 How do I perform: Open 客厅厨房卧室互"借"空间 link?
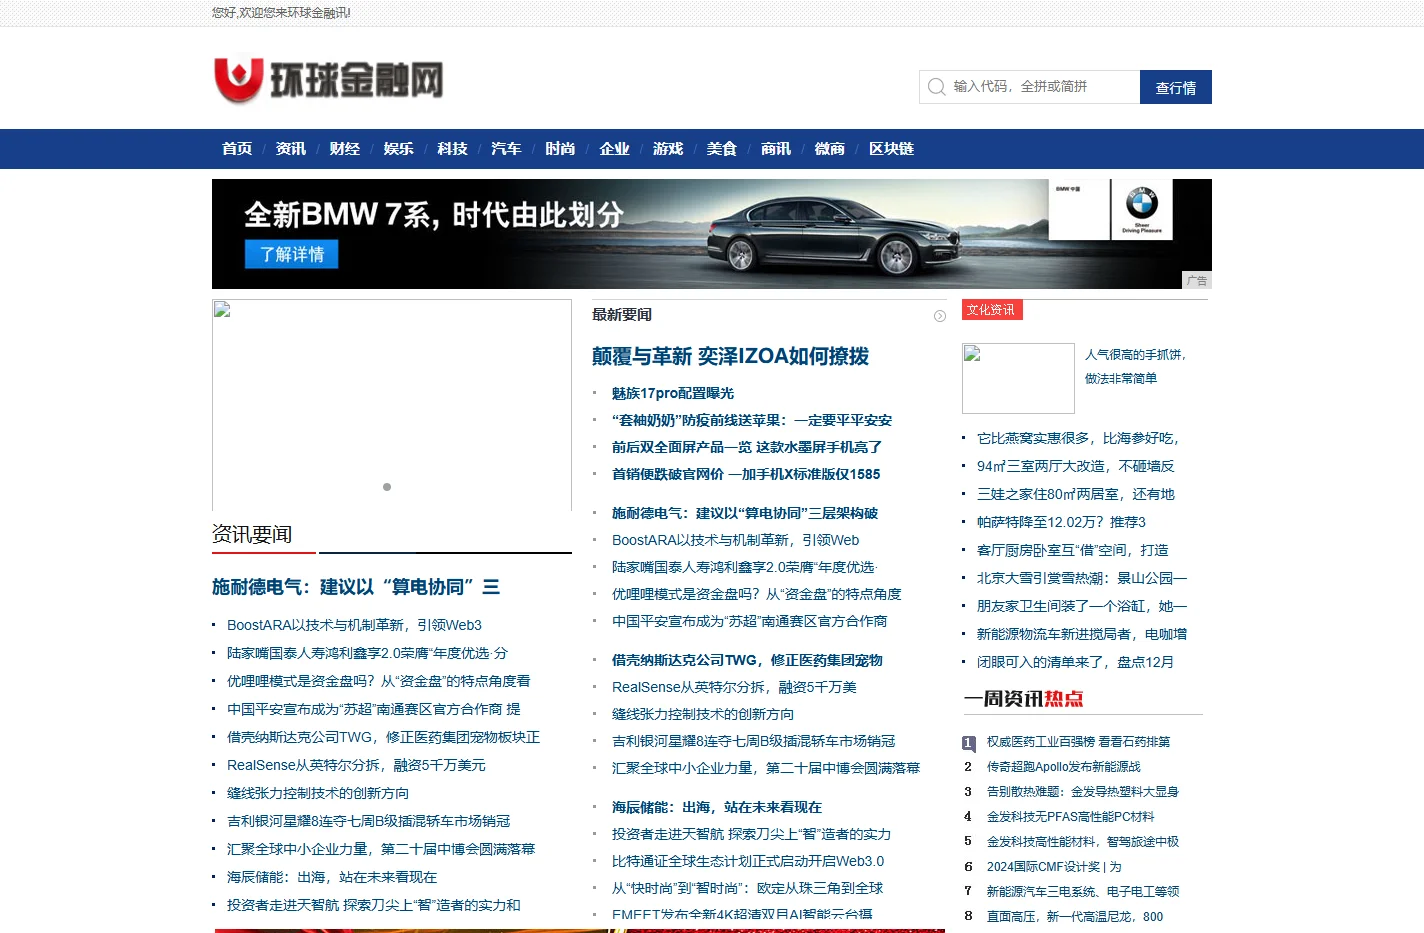1073,550
